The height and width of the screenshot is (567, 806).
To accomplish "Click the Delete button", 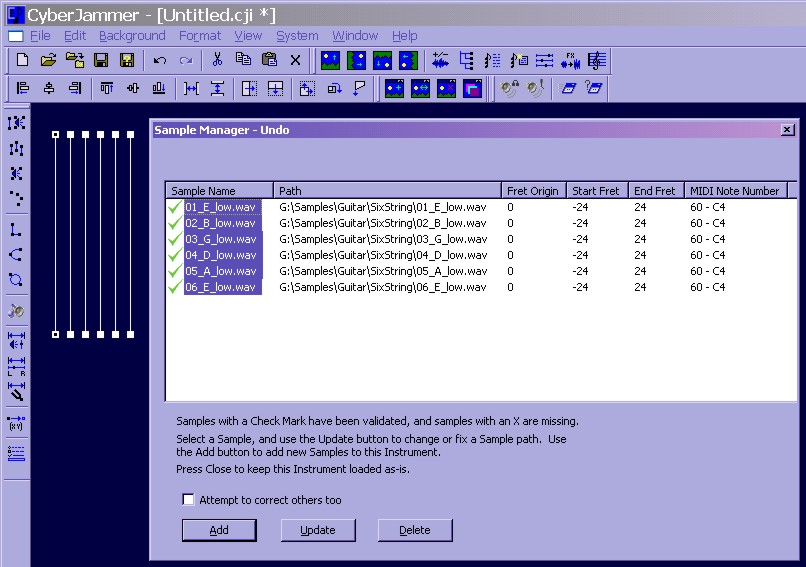I will (x=415, y=530).
